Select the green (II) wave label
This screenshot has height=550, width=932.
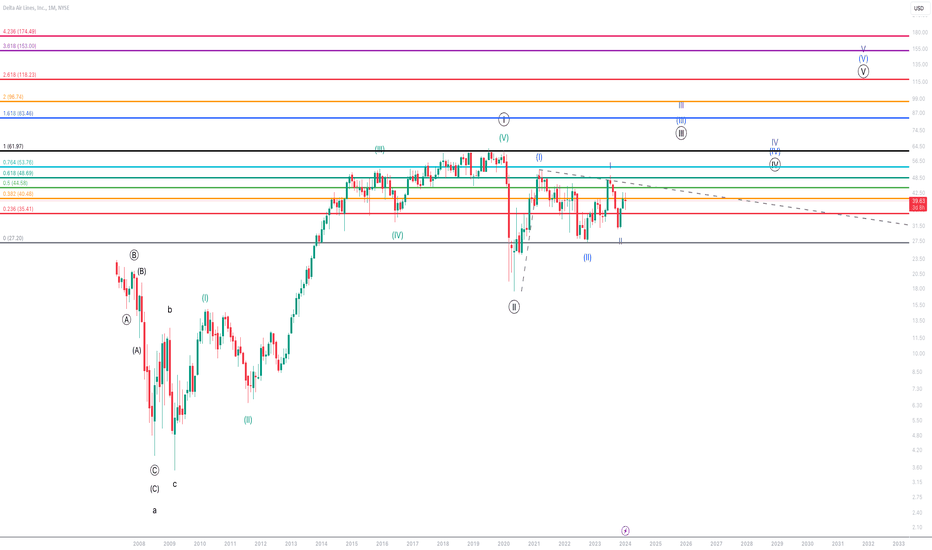248,420
